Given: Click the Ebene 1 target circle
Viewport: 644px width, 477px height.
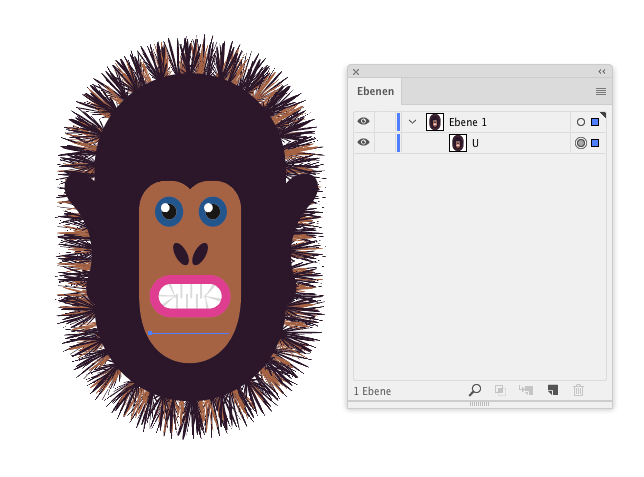Looking at the screenshot, I should click(581, 122).
